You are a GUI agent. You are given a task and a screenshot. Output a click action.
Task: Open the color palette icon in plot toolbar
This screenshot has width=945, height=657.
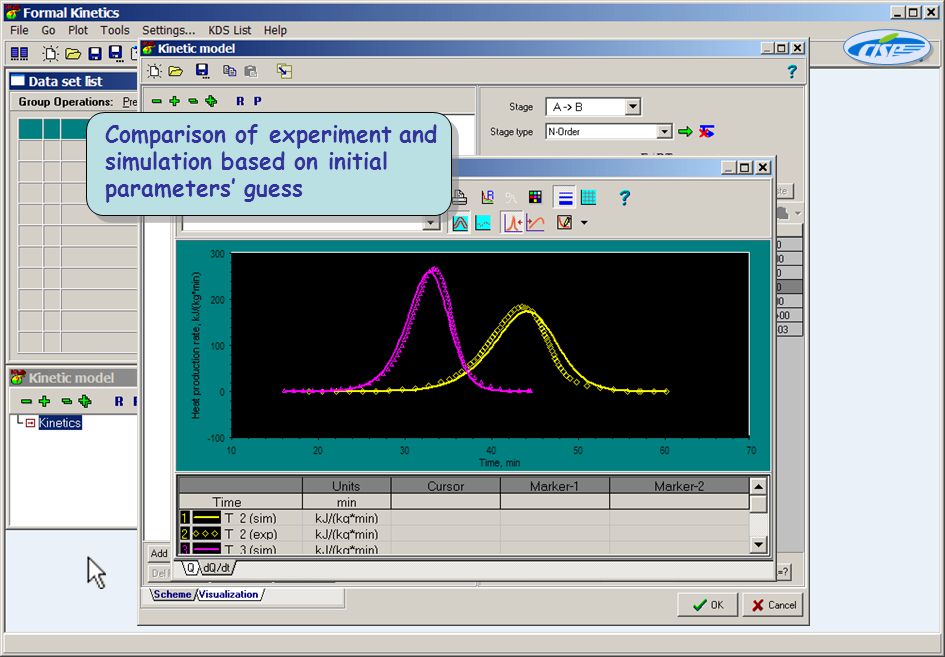(535, 197)
